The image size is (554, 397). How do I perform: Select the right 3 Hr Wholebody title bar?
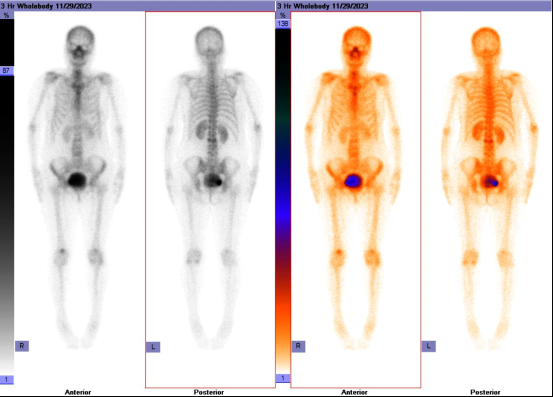click(414, 6)
